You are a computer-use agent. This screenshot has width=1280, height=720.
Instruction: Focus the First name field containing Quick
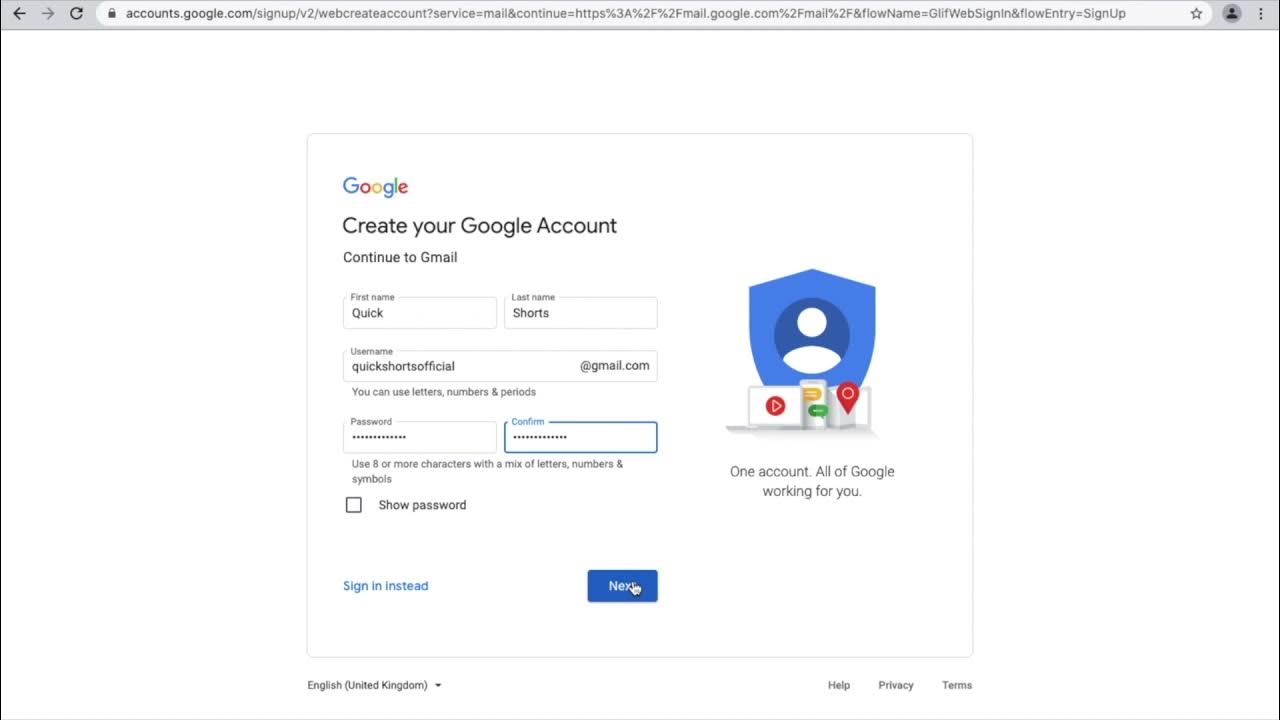pyautogui.click(x=420, y=313)
